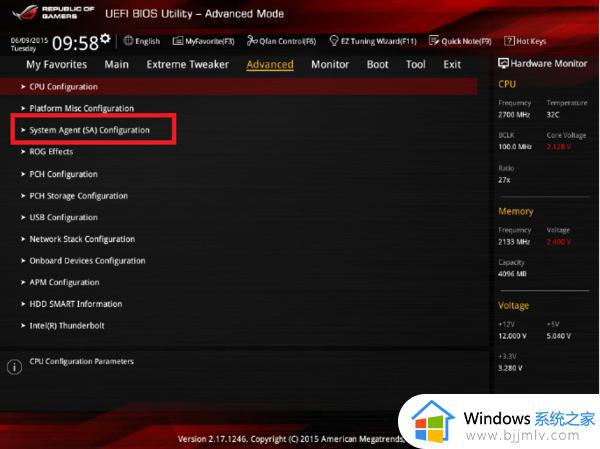
Task: Open Network Stack Configuration entry
Action: [82, 239]
